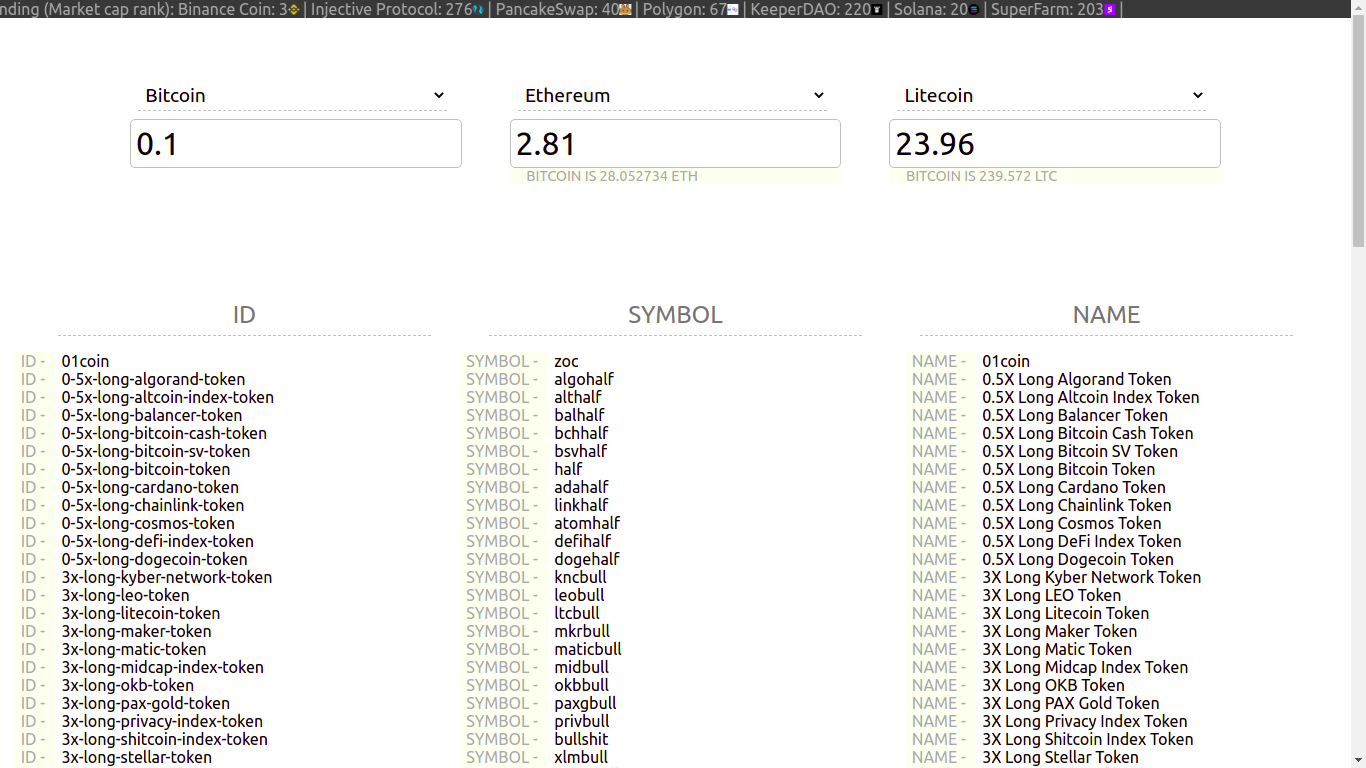Click symbol leobull
Screen dimensions: 1366x768
[x=579, y=596]
